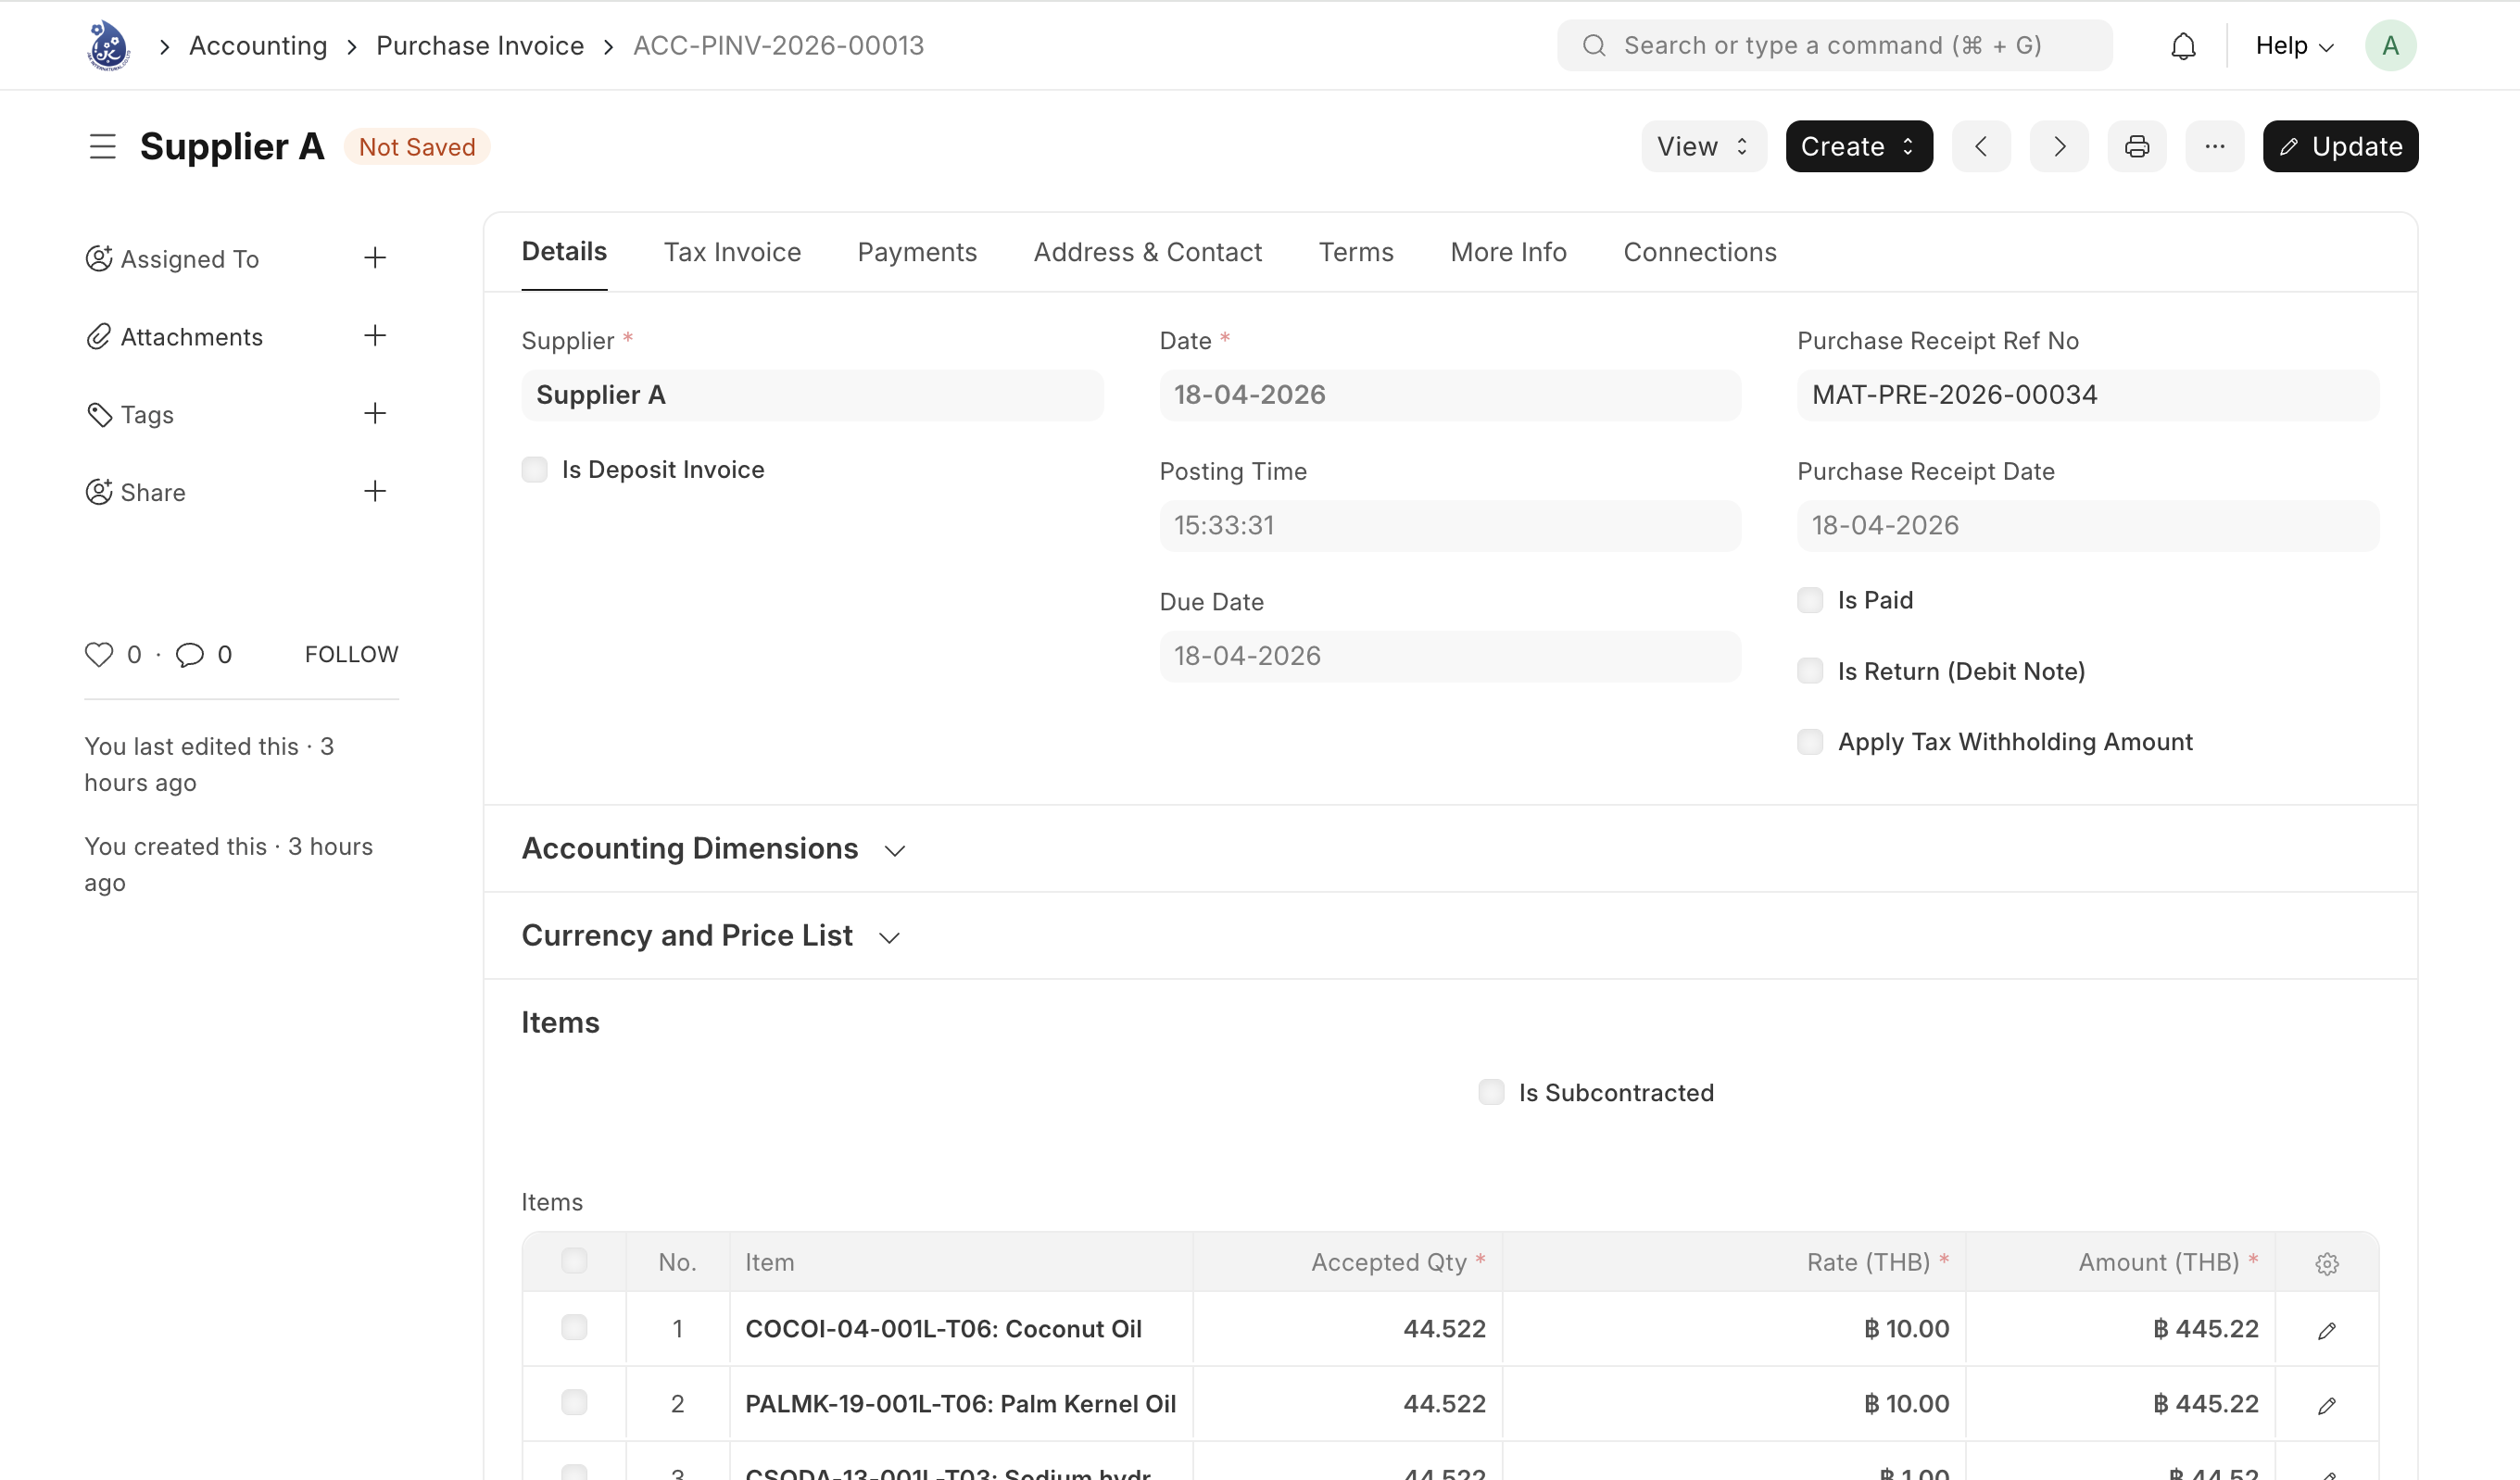Viewport: 2520px width, 1480px height.
Task: Open the View dropdown
Action: point(1704,147)
